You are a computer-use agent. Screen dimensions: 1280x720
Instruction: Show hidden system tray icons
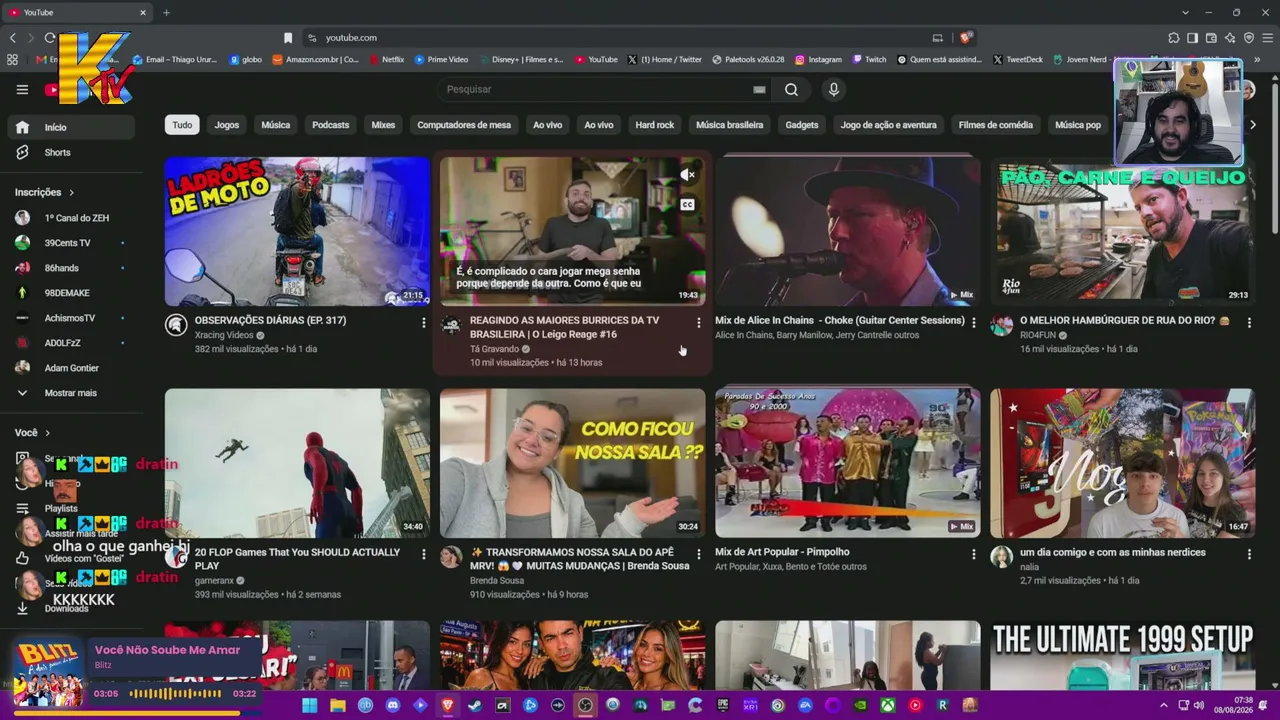pyautogui.click(x=1163, y=705)
